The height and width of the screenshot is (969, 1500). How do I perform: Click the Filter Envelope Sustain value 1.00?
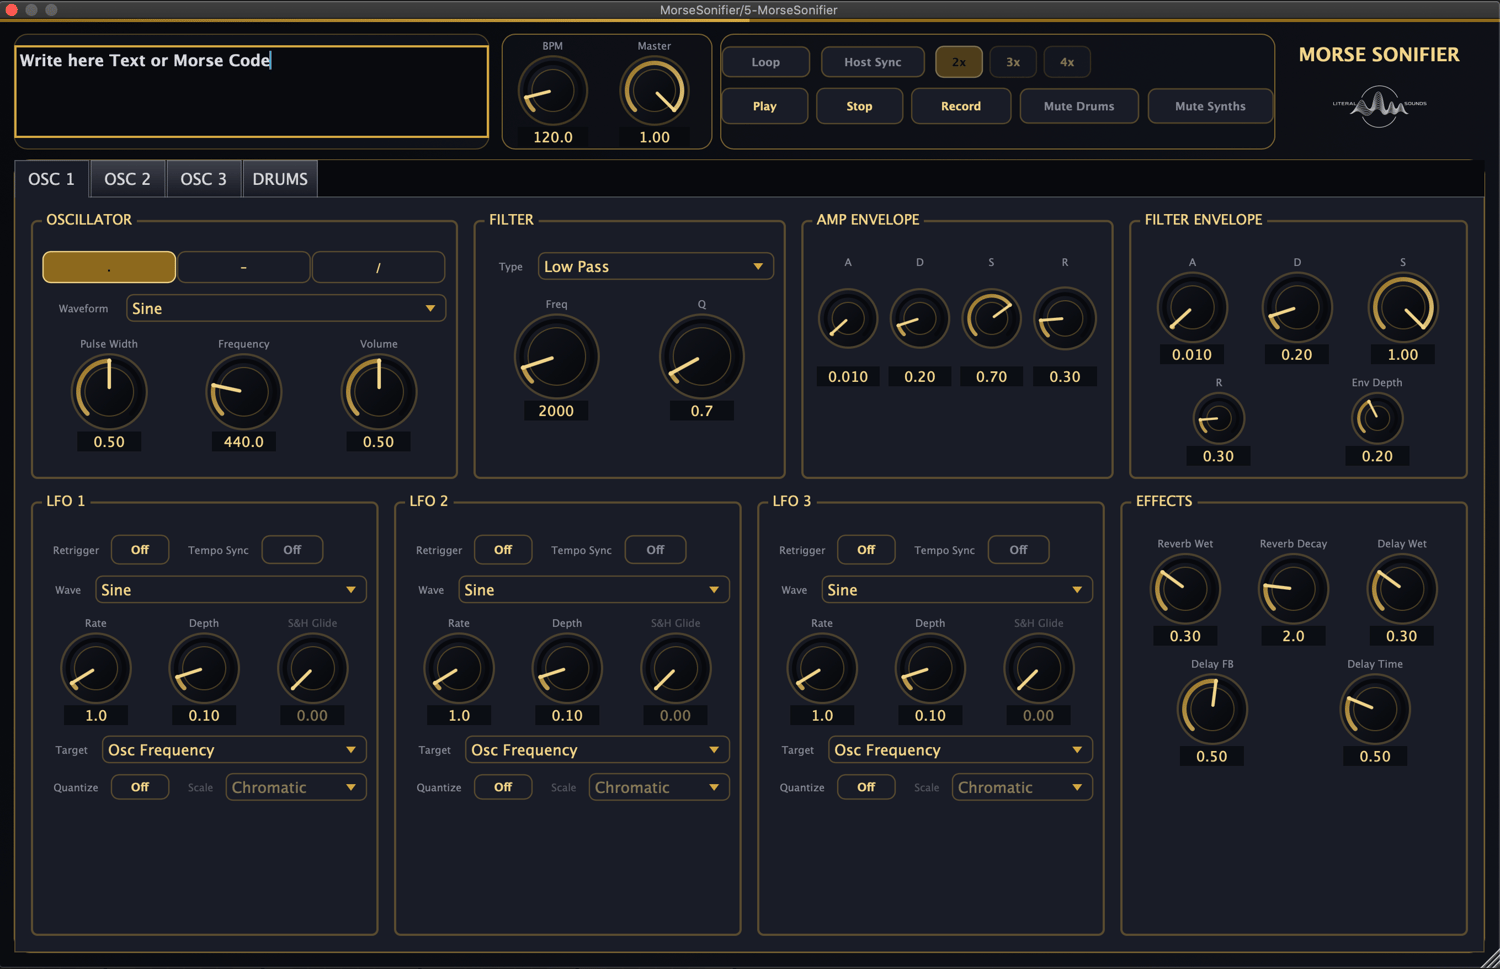tap(1403, 355)
